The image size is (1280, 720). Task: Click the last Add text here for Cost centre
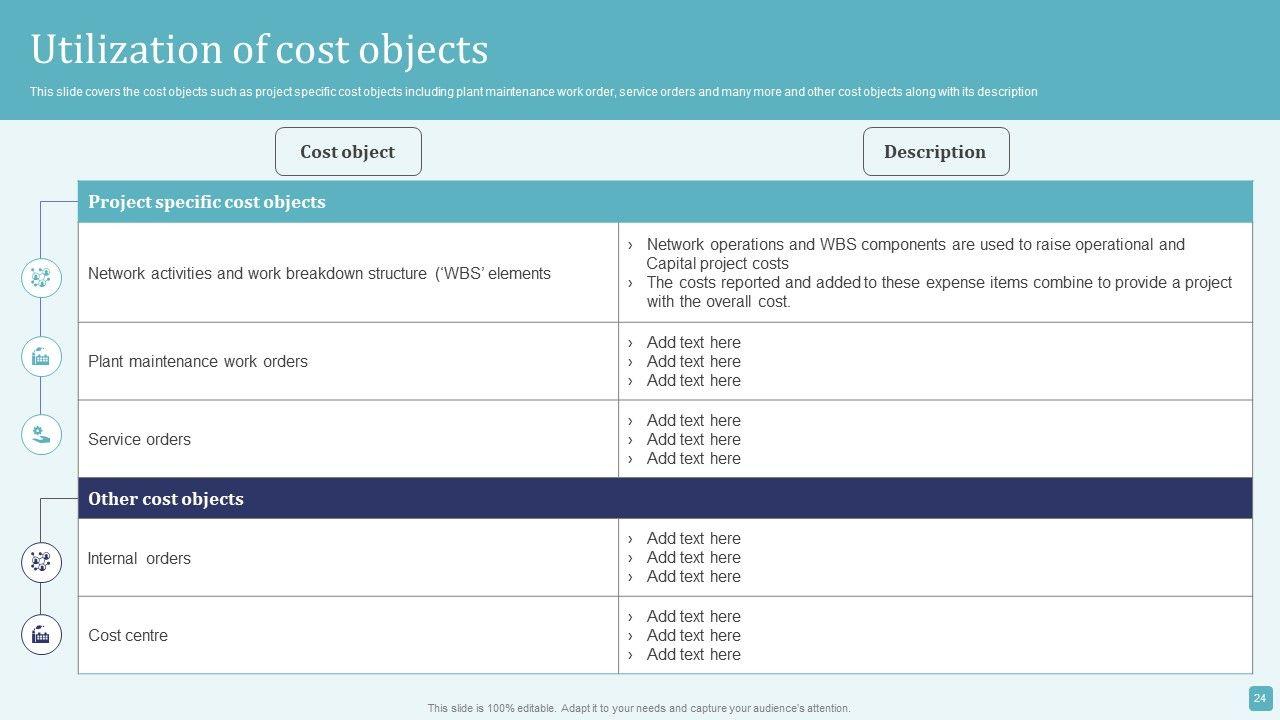[x=693, y=654]
